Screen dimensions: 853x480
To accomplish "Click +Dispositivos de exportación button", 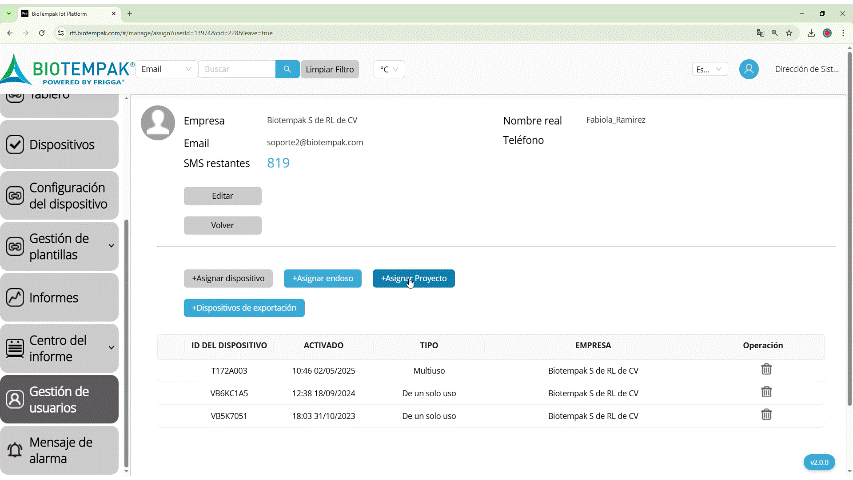I will pyautogui.click(x=244, y=308).
